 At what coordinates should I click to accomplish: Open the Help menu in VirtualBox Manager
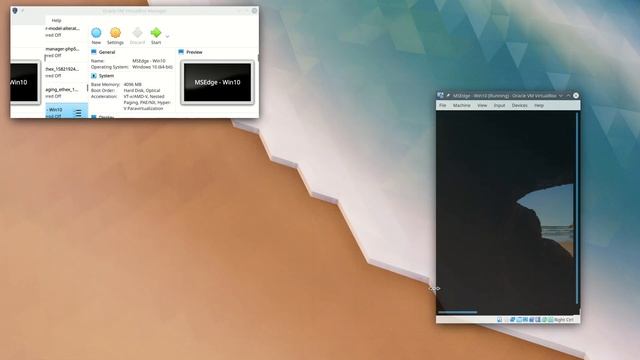point(56,20)
